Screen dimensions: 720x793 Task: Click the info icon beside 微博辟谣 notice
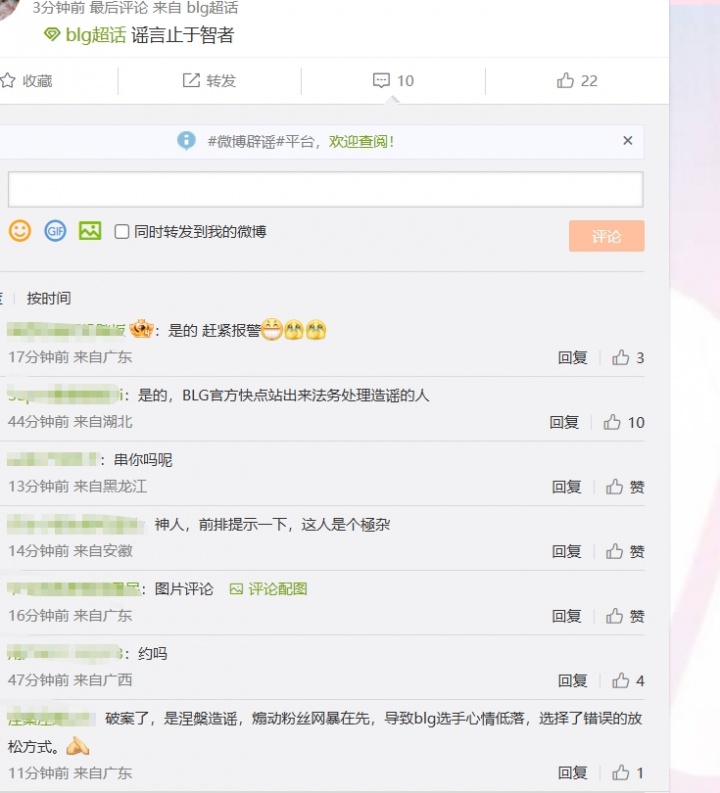click(x=186, y=141)
